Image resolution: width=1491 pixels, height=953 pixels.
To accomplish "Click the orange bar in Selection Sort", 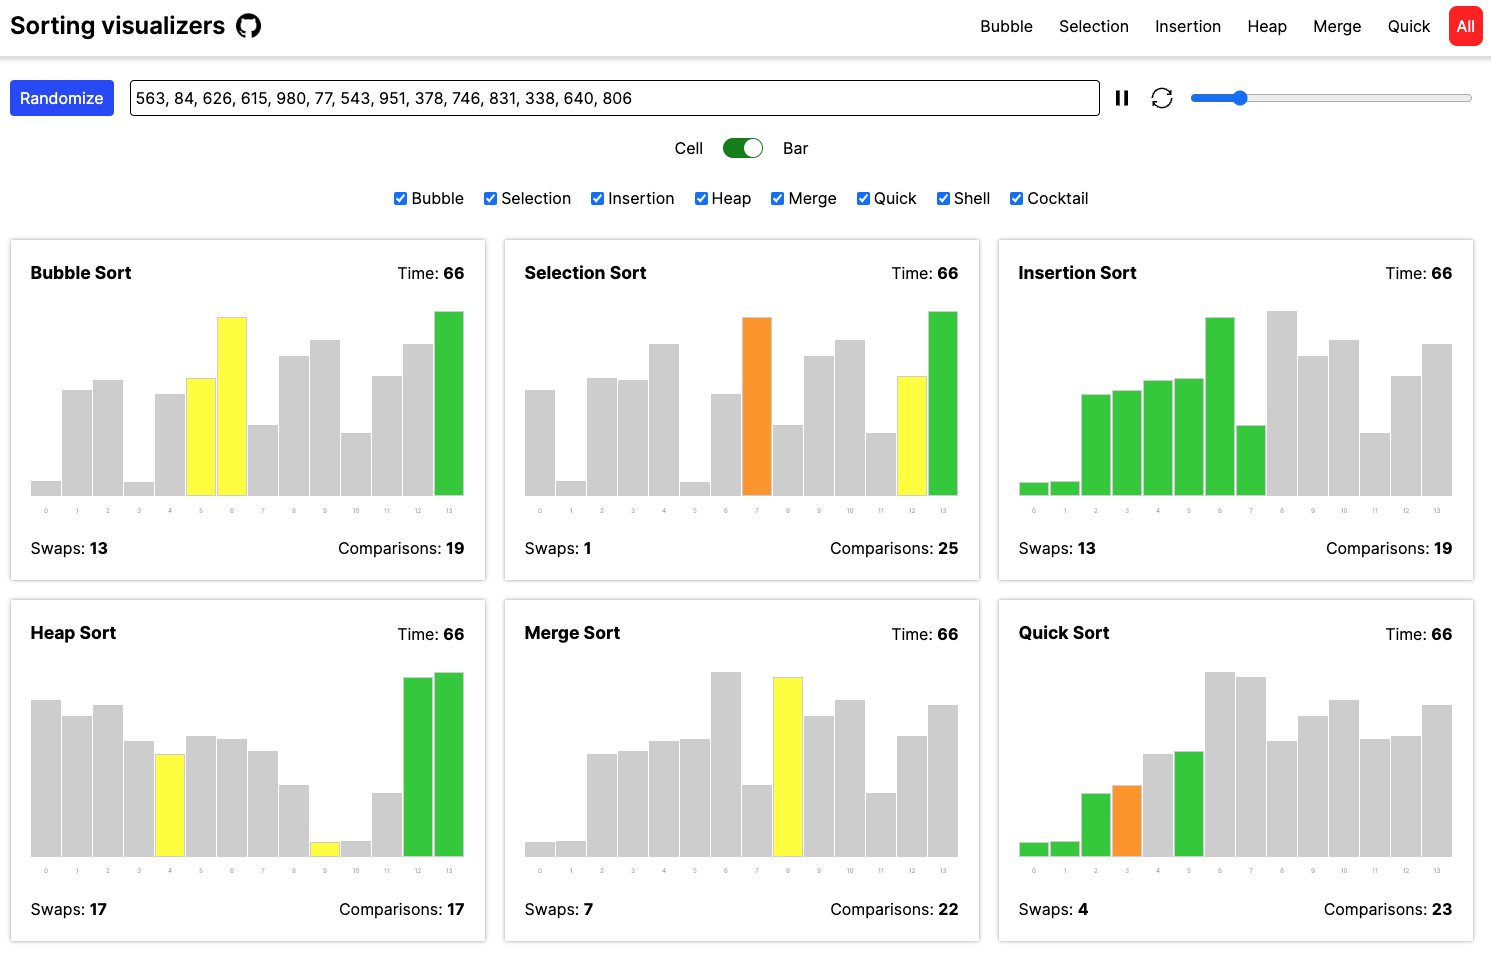I will 757,406.
